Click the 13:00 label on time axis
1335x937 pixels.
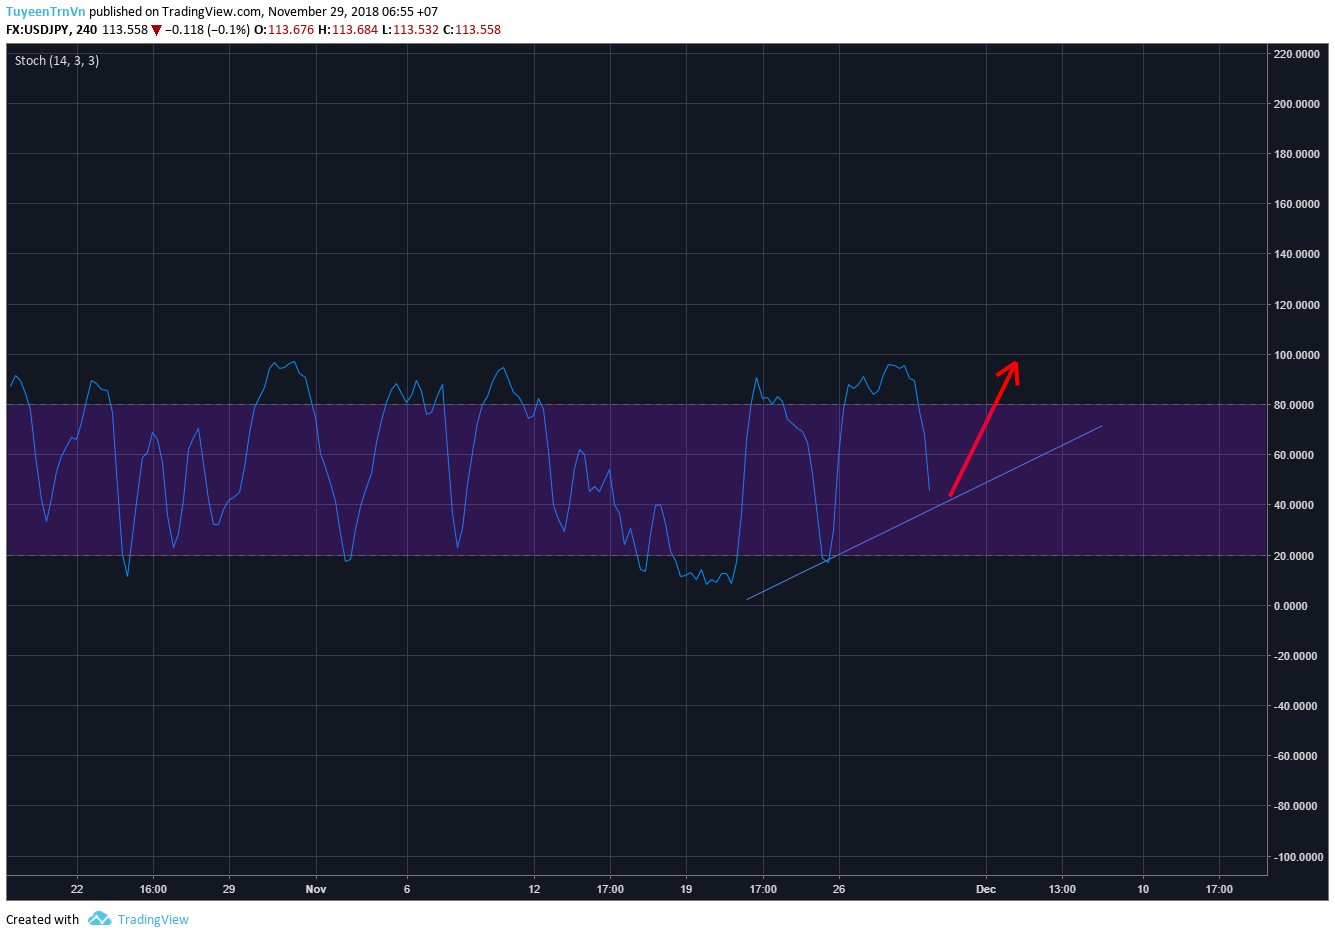coord(1062,889)
